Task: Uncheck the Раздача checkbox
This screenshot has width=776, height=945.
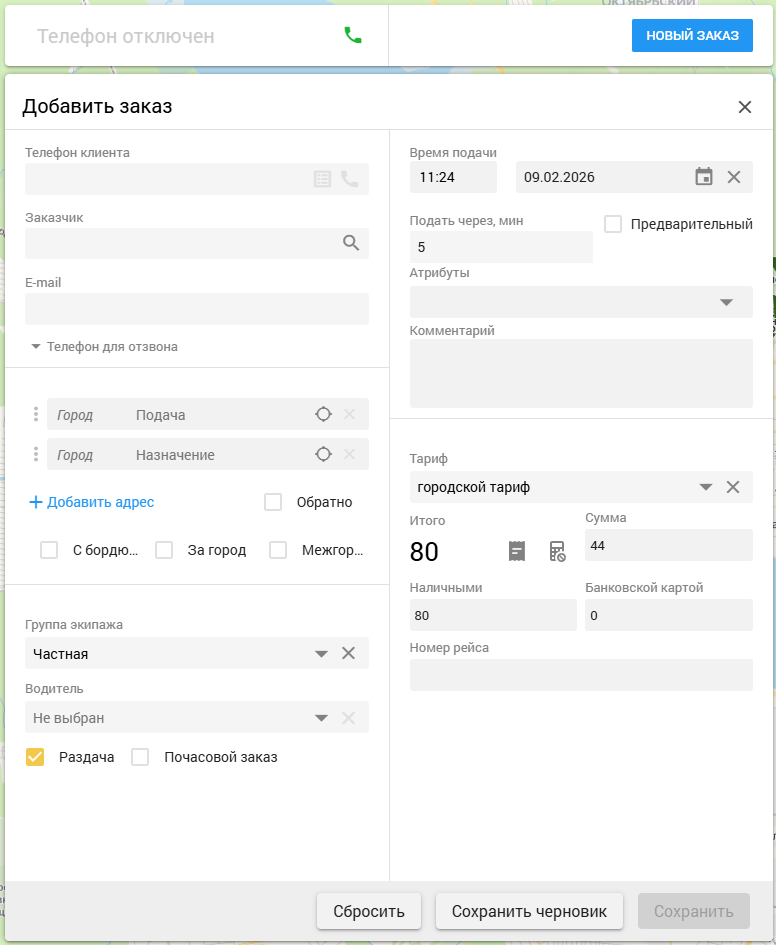Action: (35, 757)
